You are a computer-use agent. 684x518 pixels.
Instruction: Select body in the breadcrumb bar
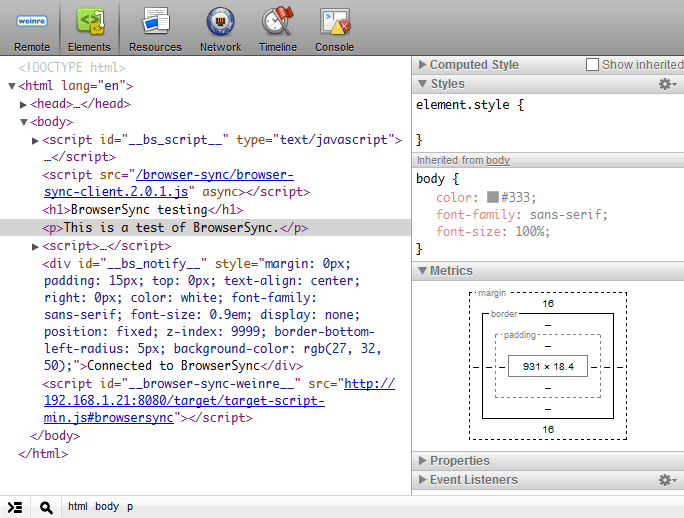tap(107, 507)
